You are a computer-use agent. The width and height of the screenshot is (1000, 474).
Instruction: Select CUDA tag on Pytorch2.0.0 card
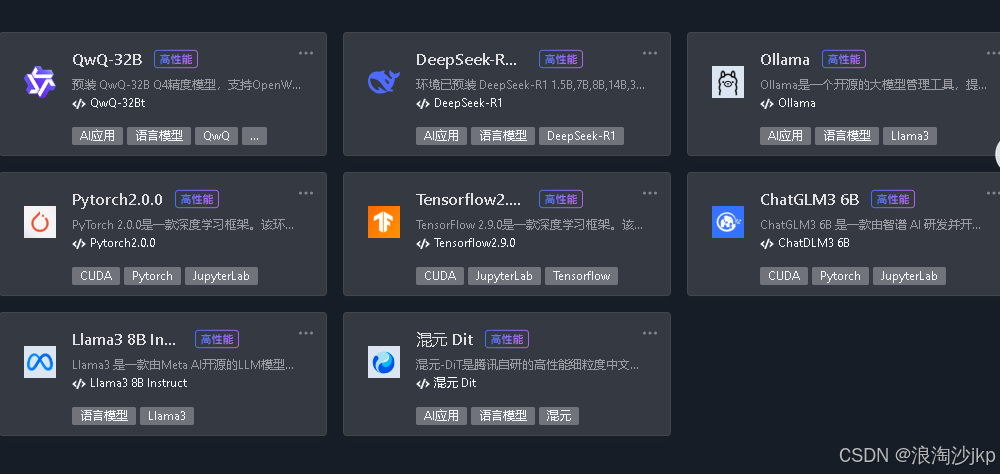(x=96, y=276)
